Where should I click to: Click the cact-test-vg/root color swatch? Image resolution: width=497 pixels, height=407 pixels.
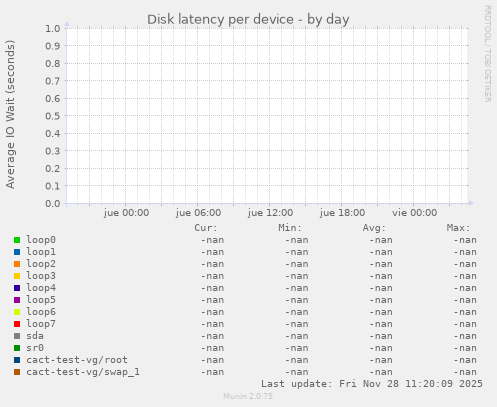pos(17,360)
